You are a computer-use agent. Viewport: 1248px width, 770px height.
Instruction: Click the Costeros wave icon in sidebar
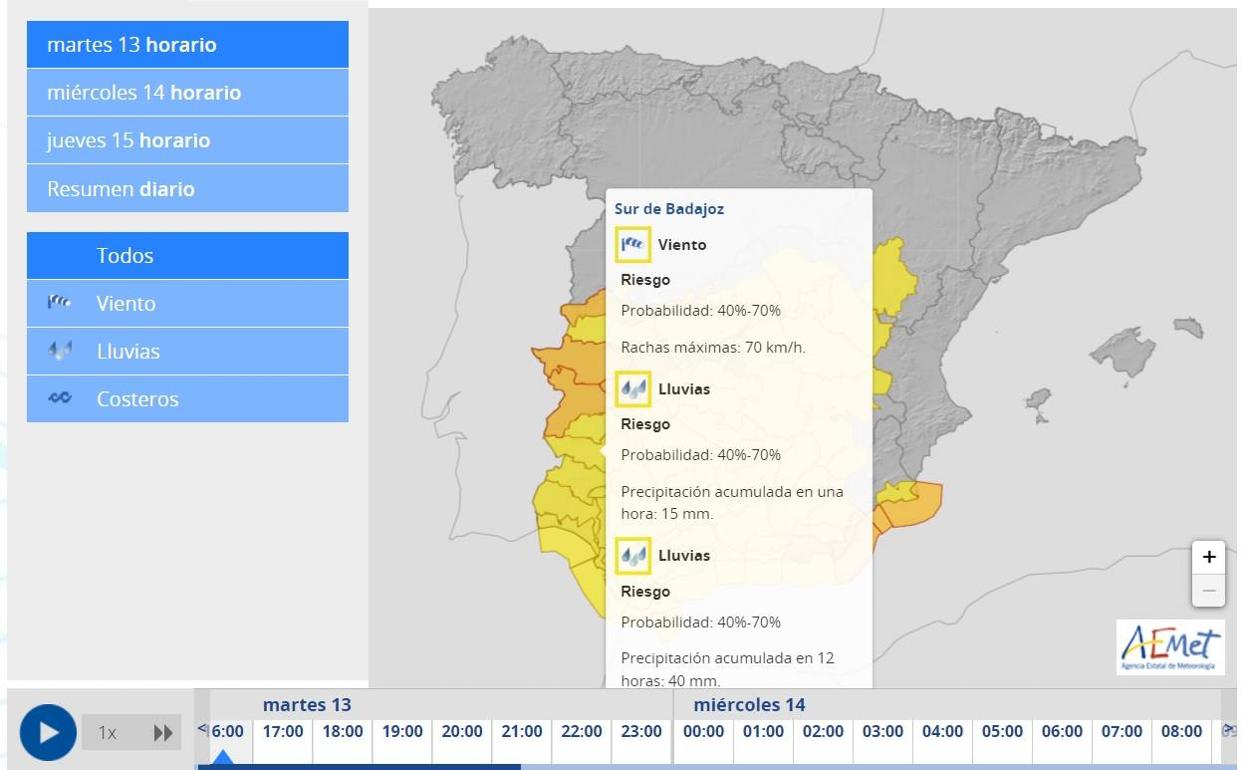(x=61, y=399)
